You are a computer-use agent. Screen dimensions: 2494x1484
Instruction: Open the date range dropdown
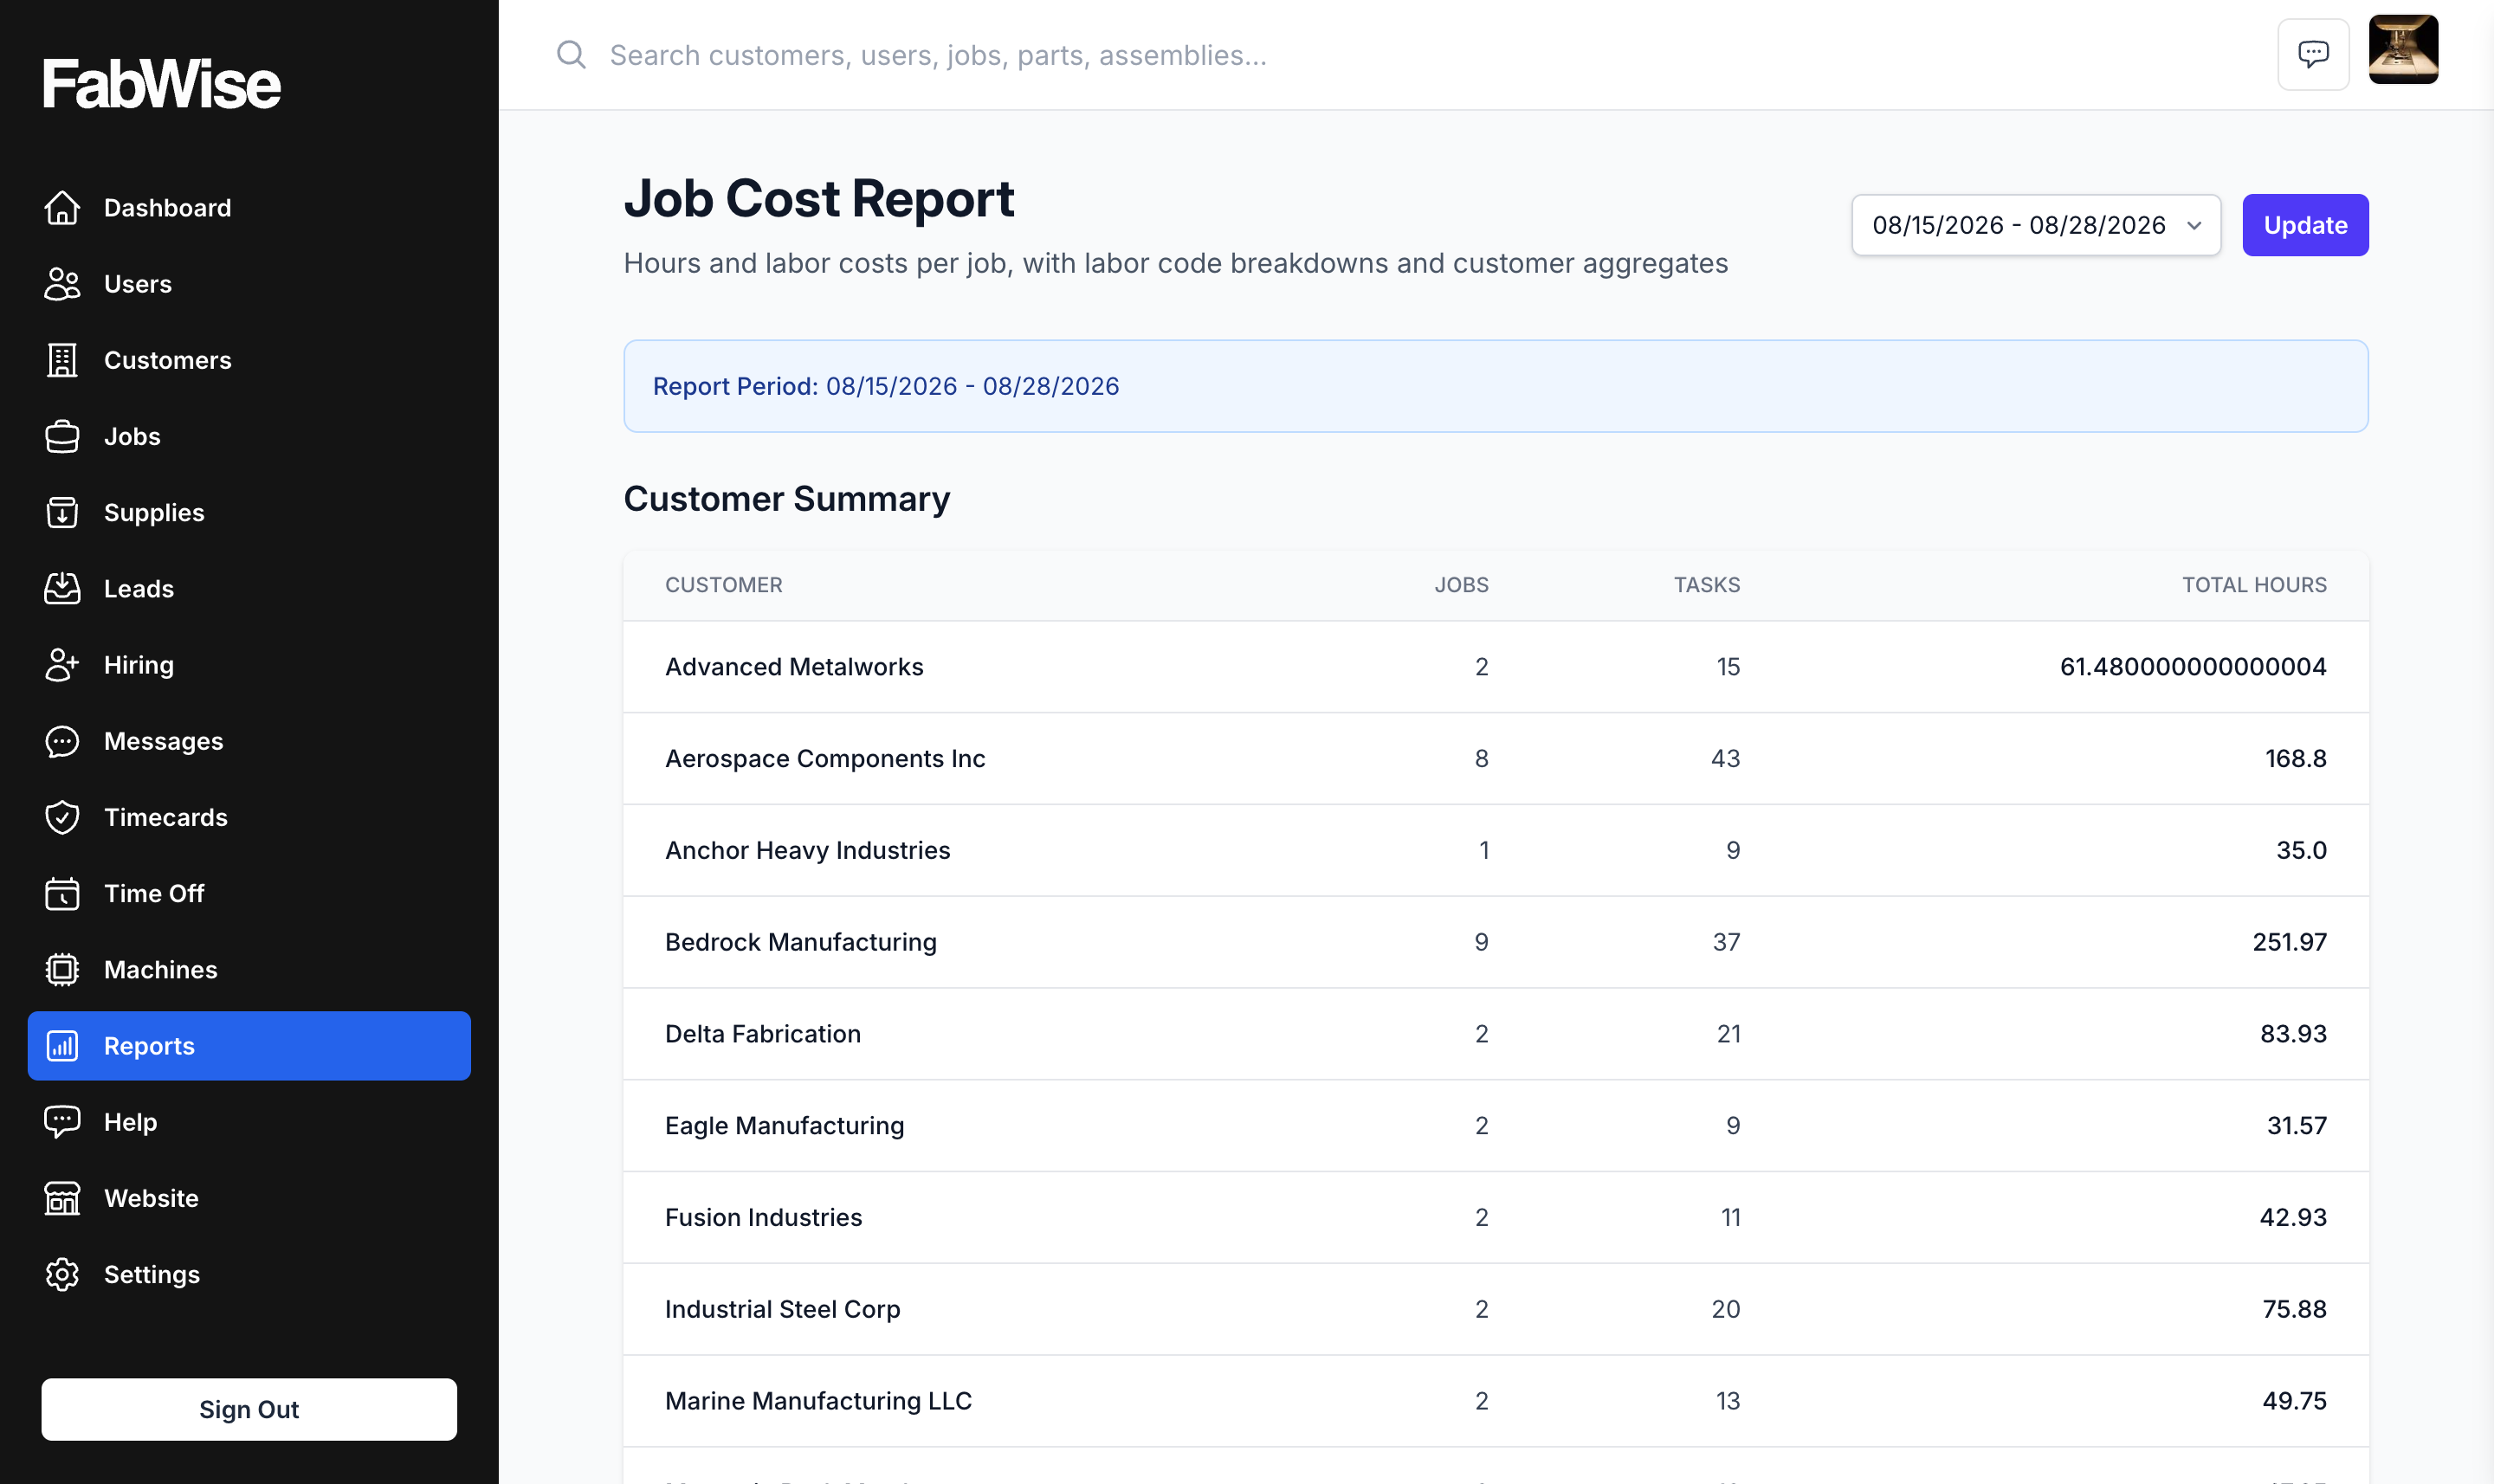click(2036, 225)
